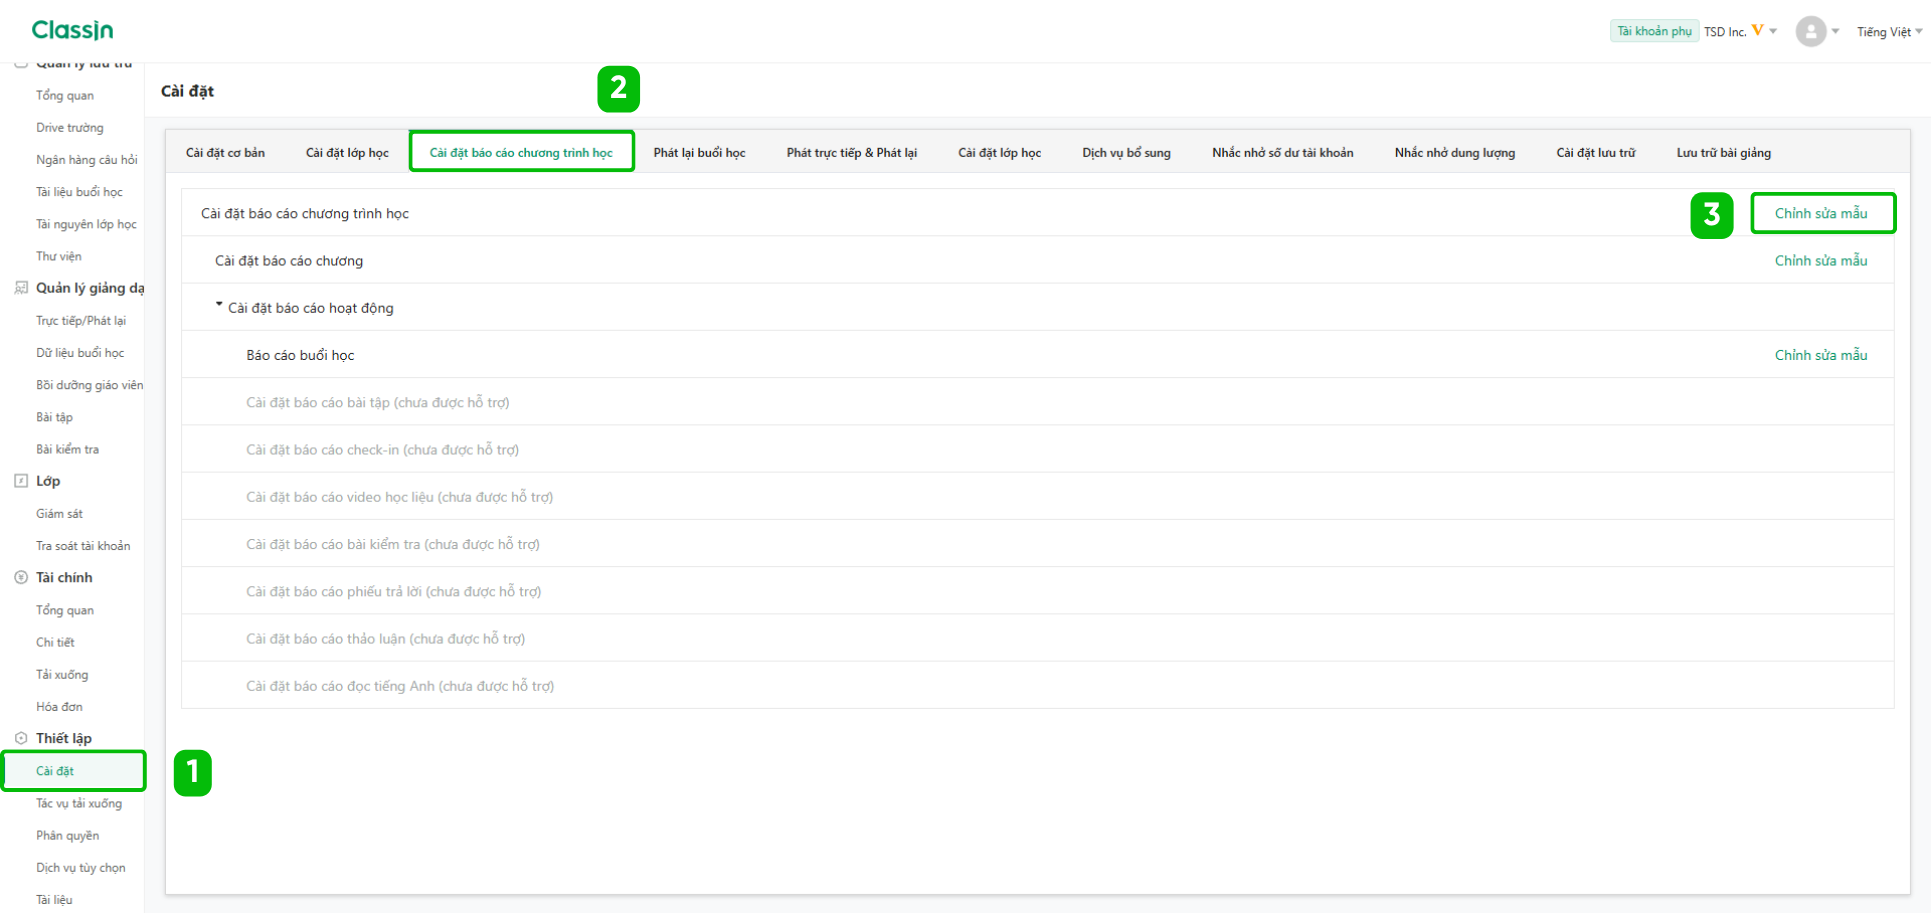Open Chi tiết under Tài chính

[x=55, y=642]
